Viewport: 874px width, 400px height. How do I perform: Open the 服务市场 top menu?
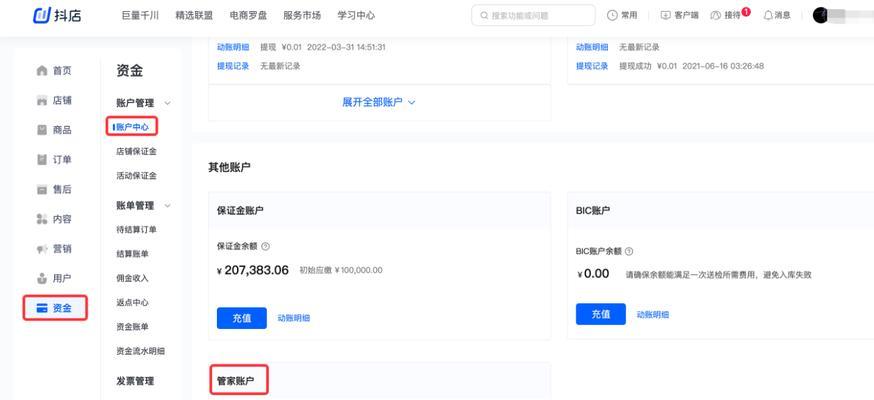[x=302, y=16]
